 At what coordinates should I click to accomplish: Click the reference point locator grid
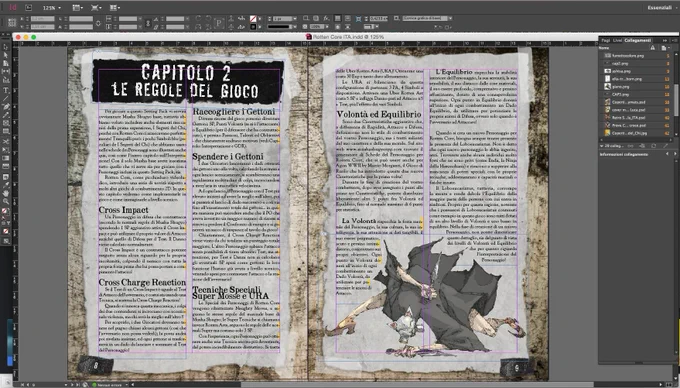click(12, 23)
